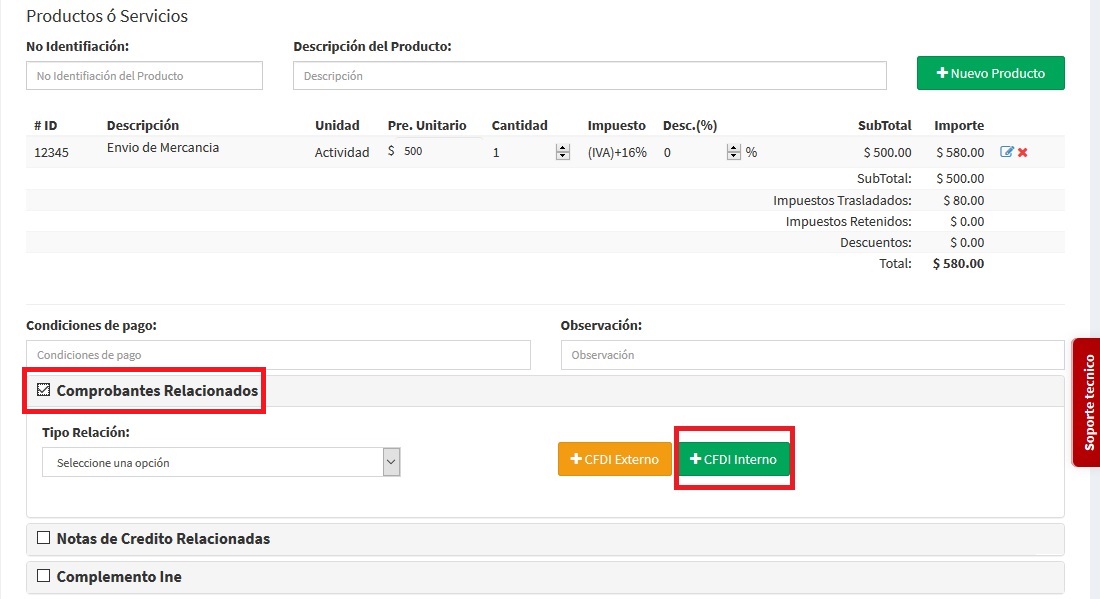Enable Notas de Credito Relacionadas checkbox
Image resolution: width=1100 pixels, height=599 pixels.
click(x=43, y=538)
